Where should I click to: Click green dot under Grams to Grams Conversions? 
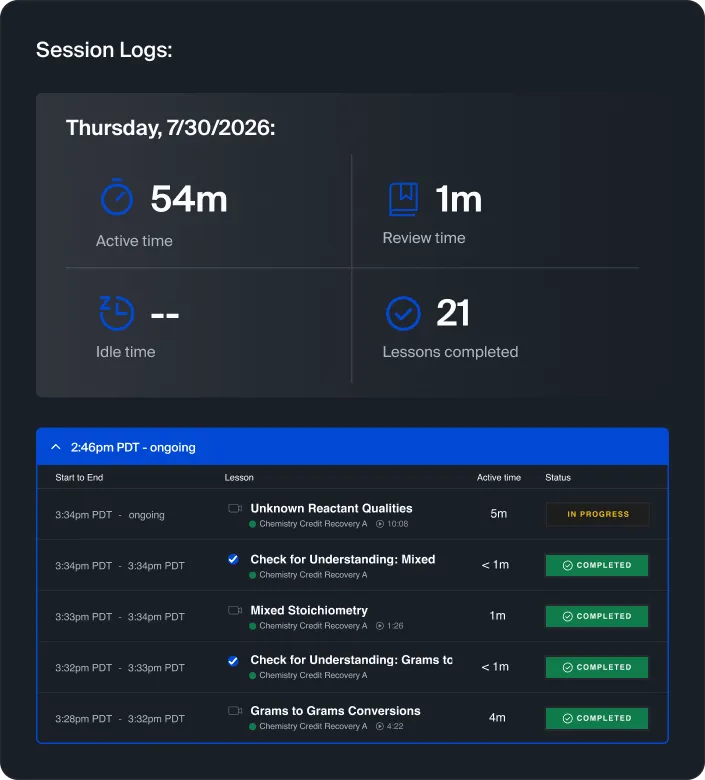pos(252,726)
